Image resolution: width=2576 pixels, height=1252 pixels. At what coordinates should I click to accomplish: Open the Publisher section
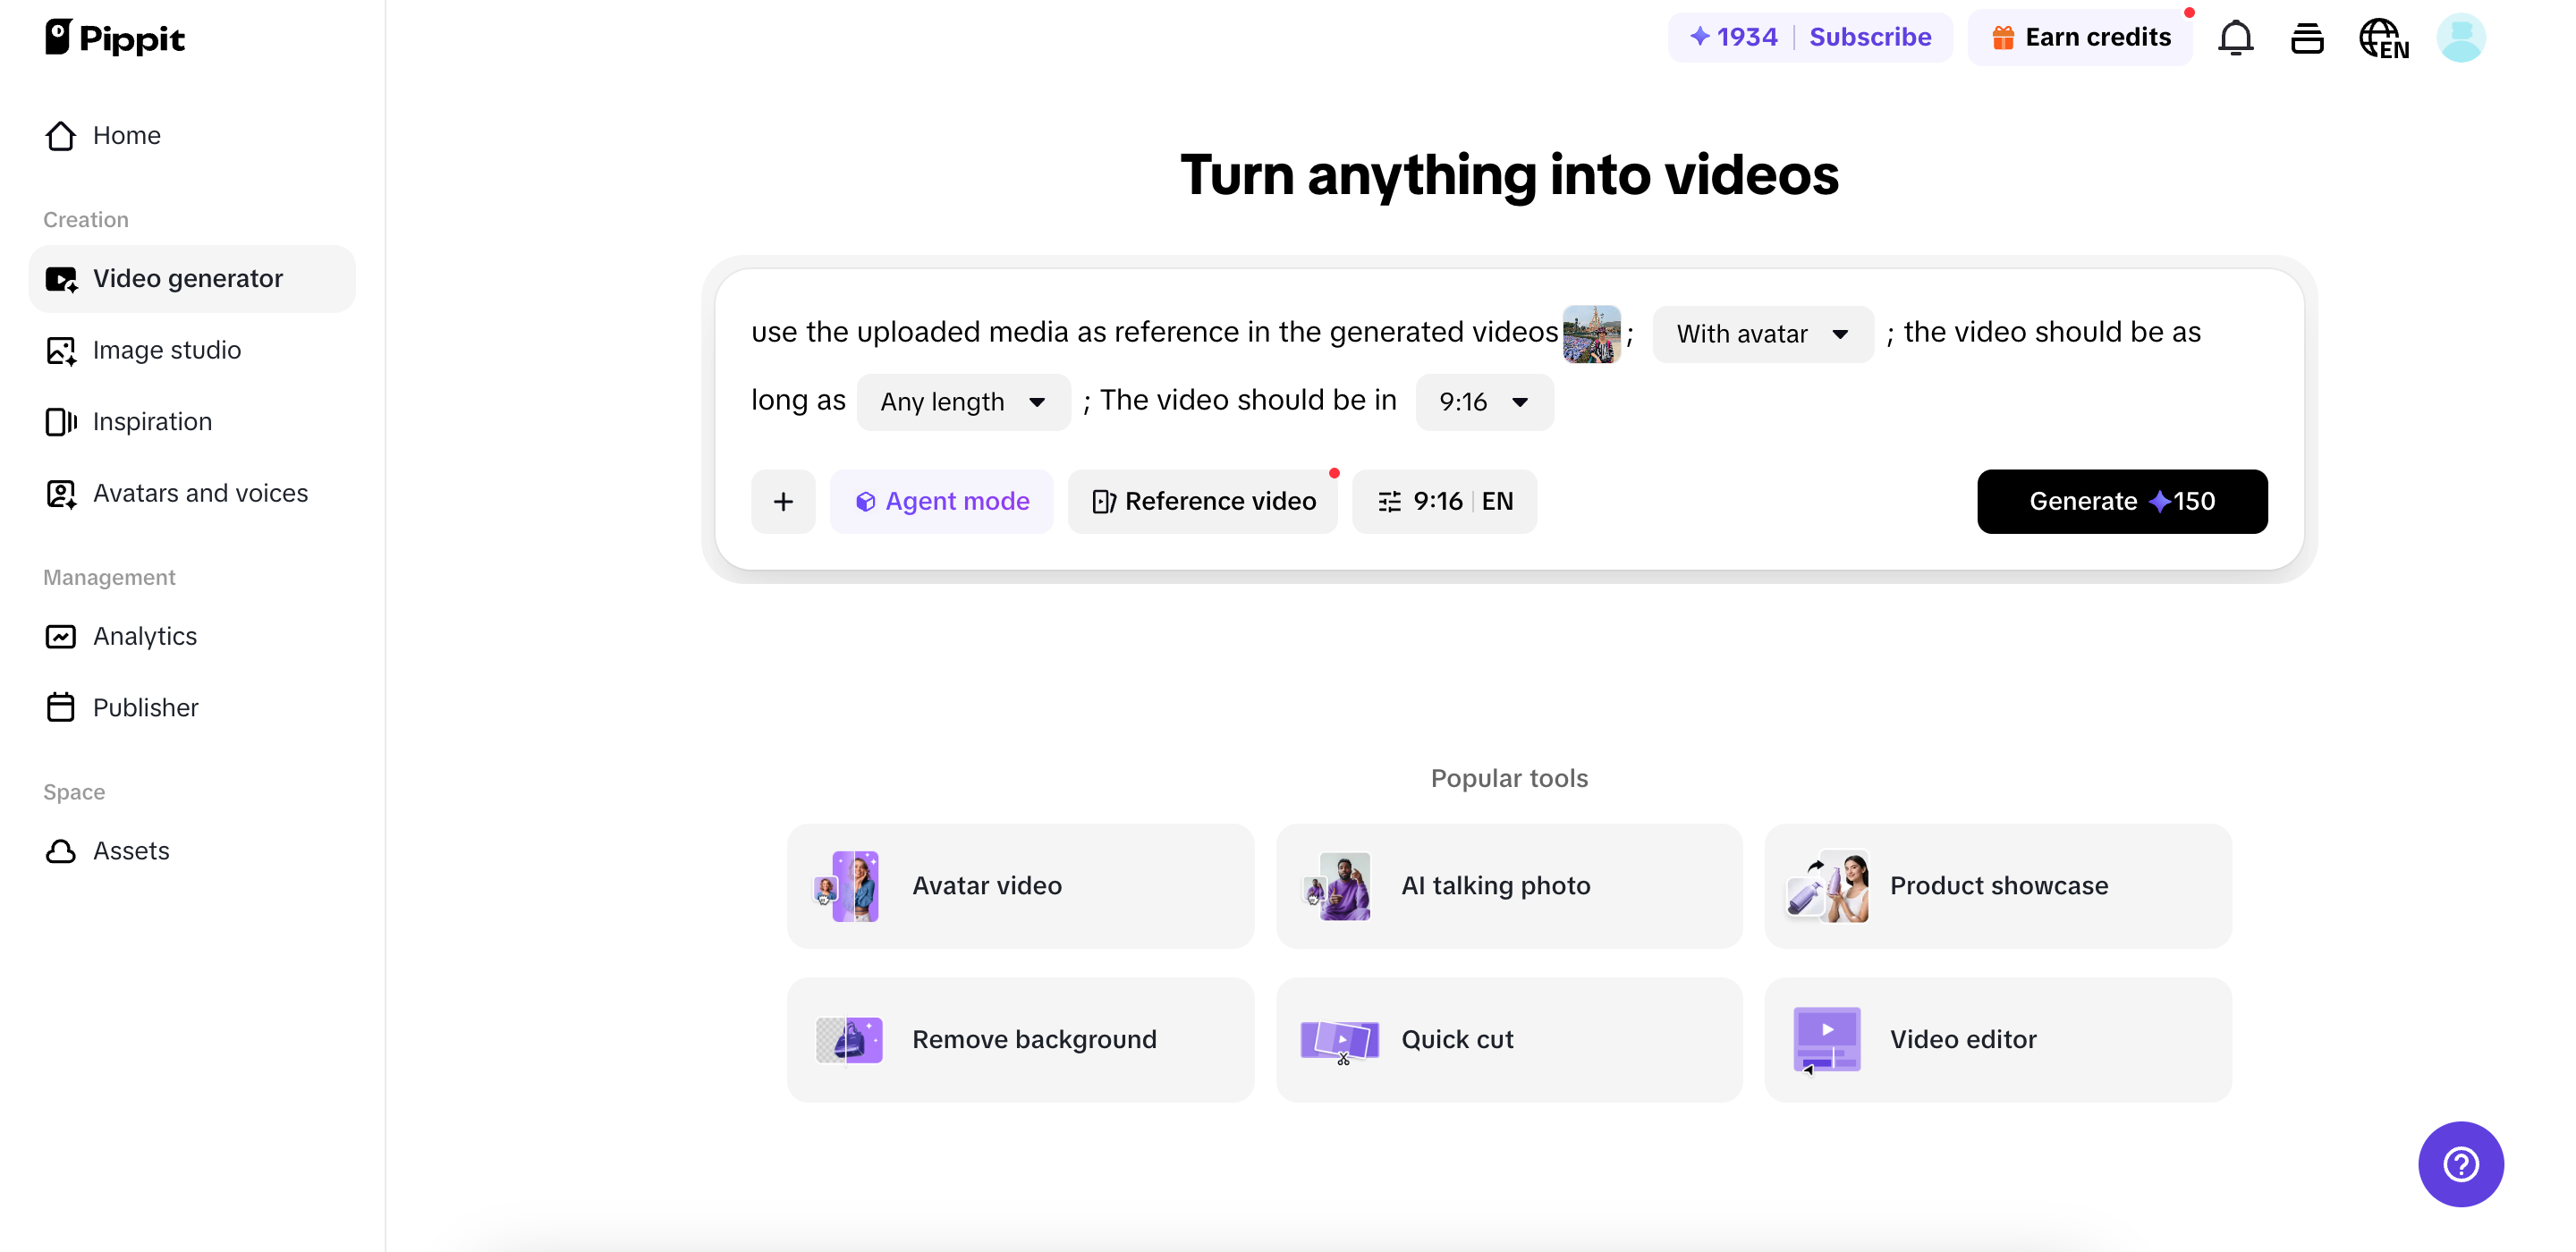(146, 707)
